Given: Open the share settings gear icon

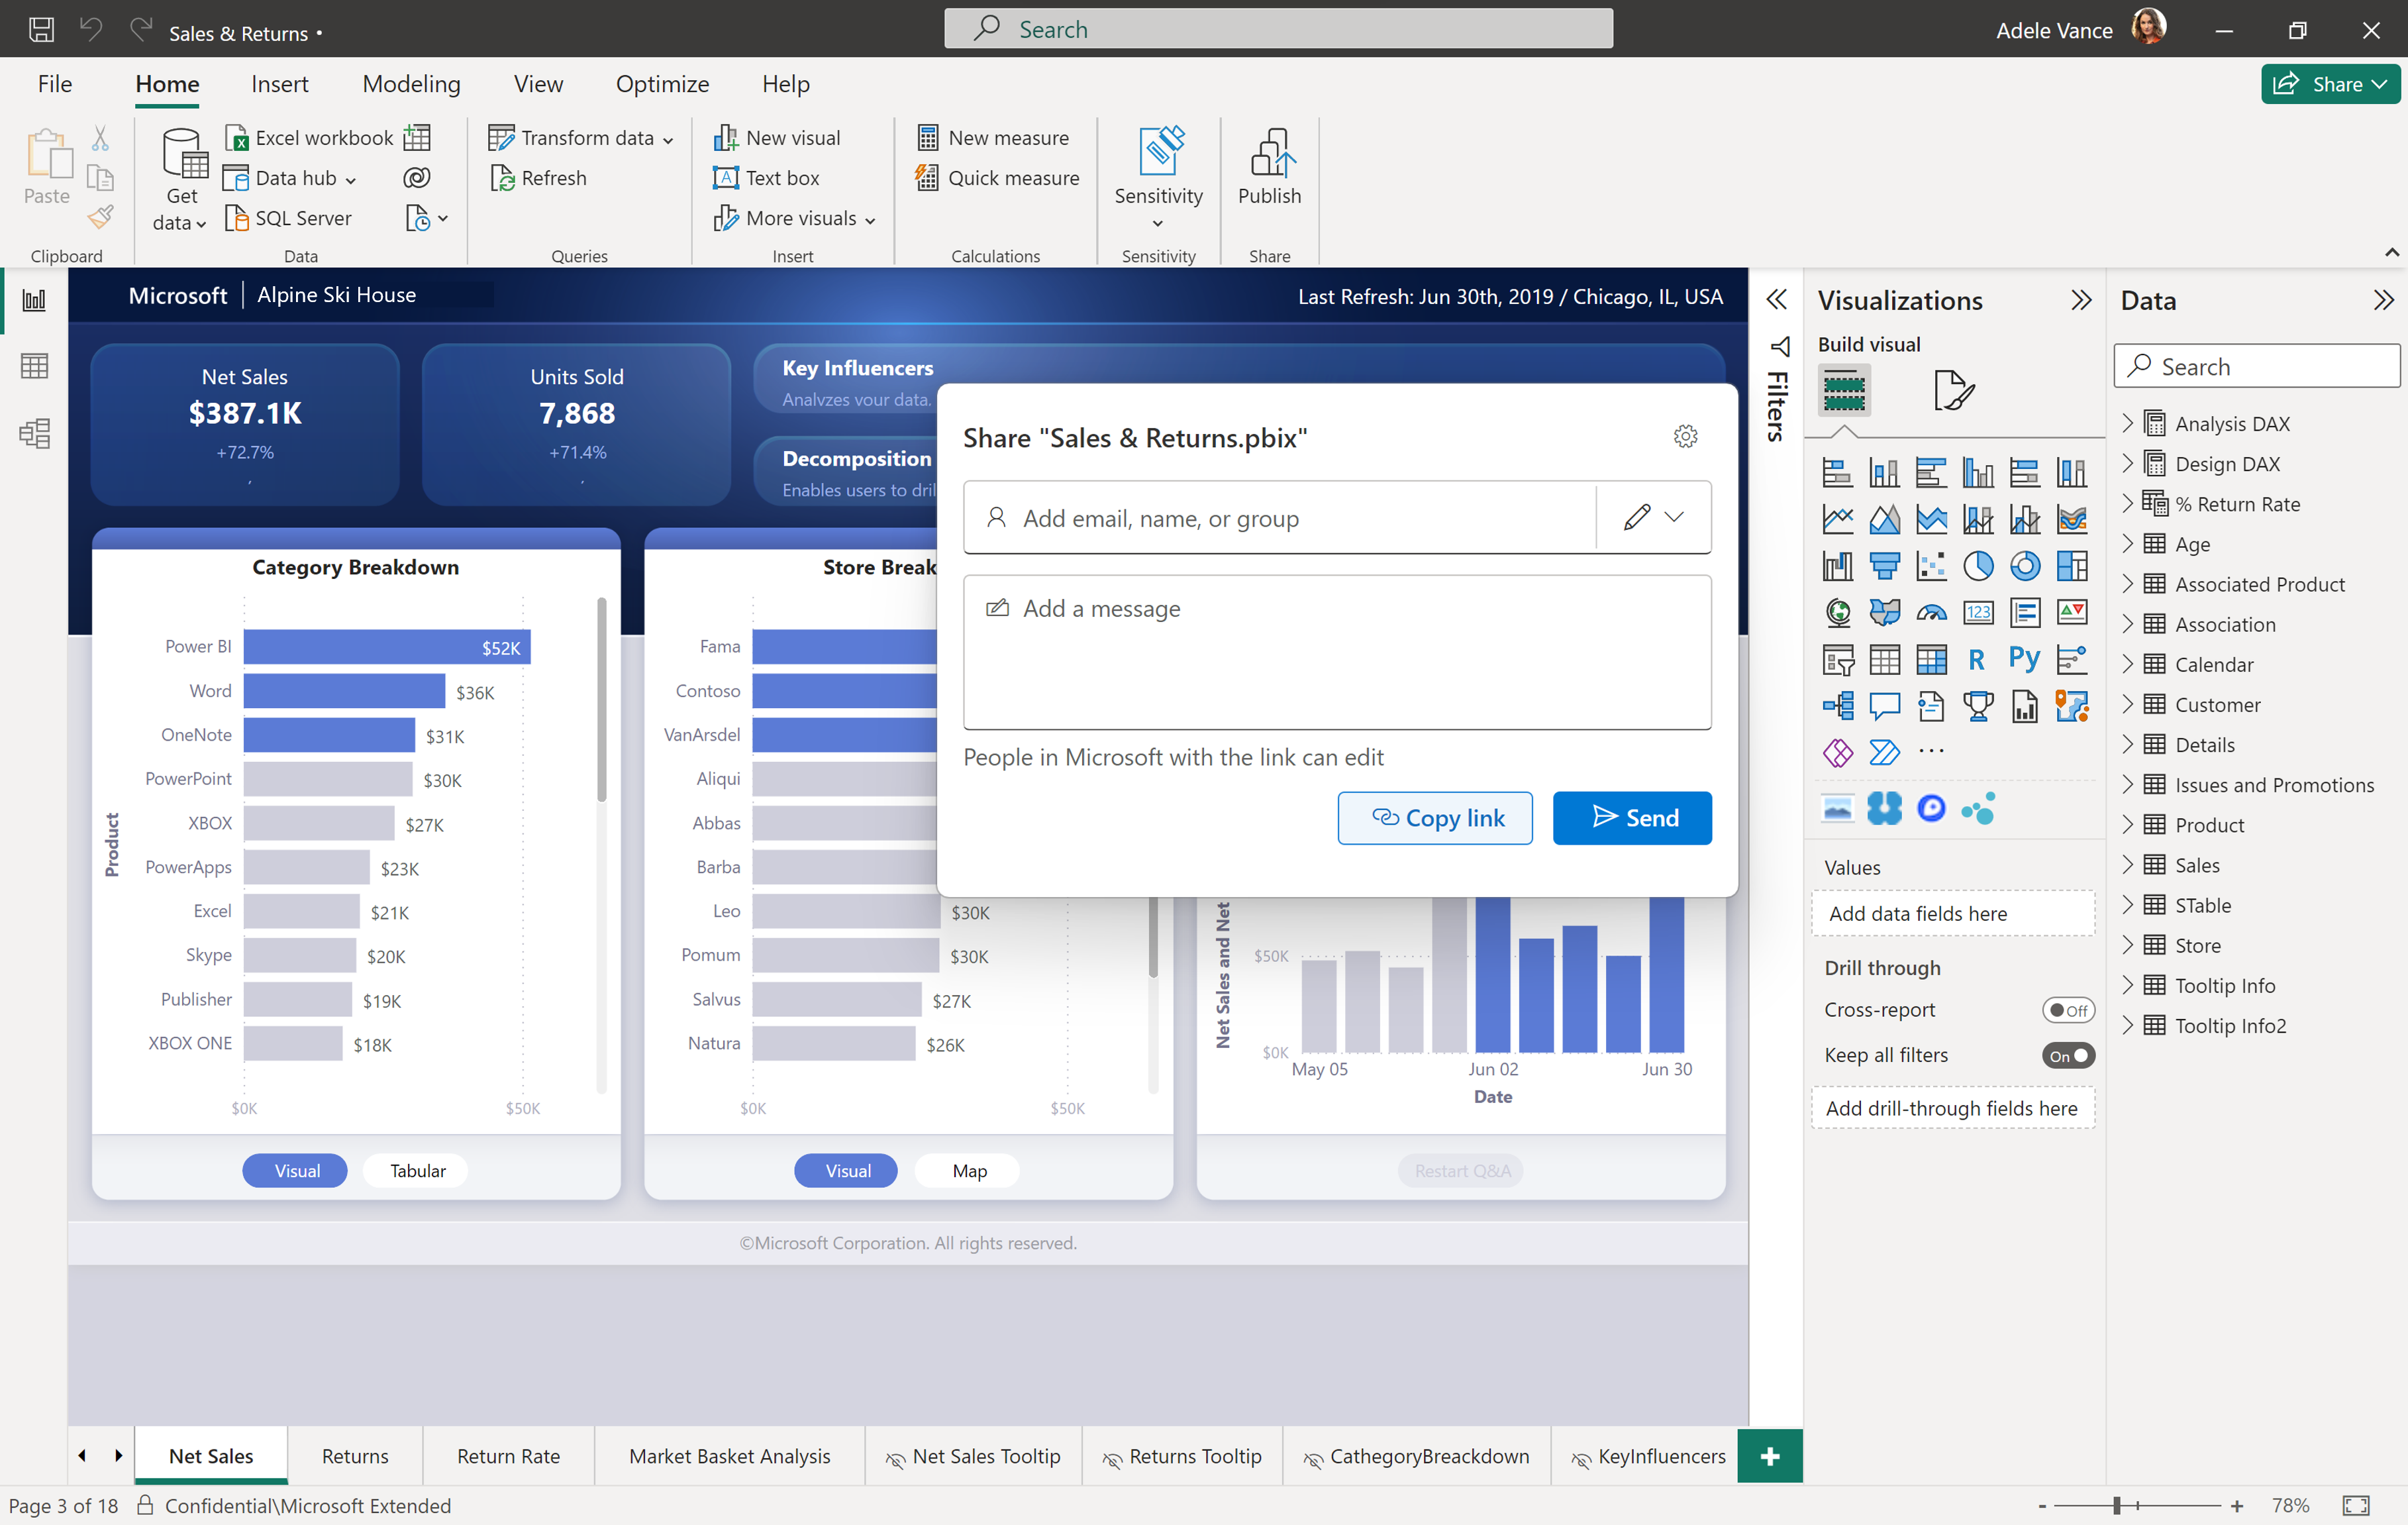Looking at the screenshot, I should 1685,437.
